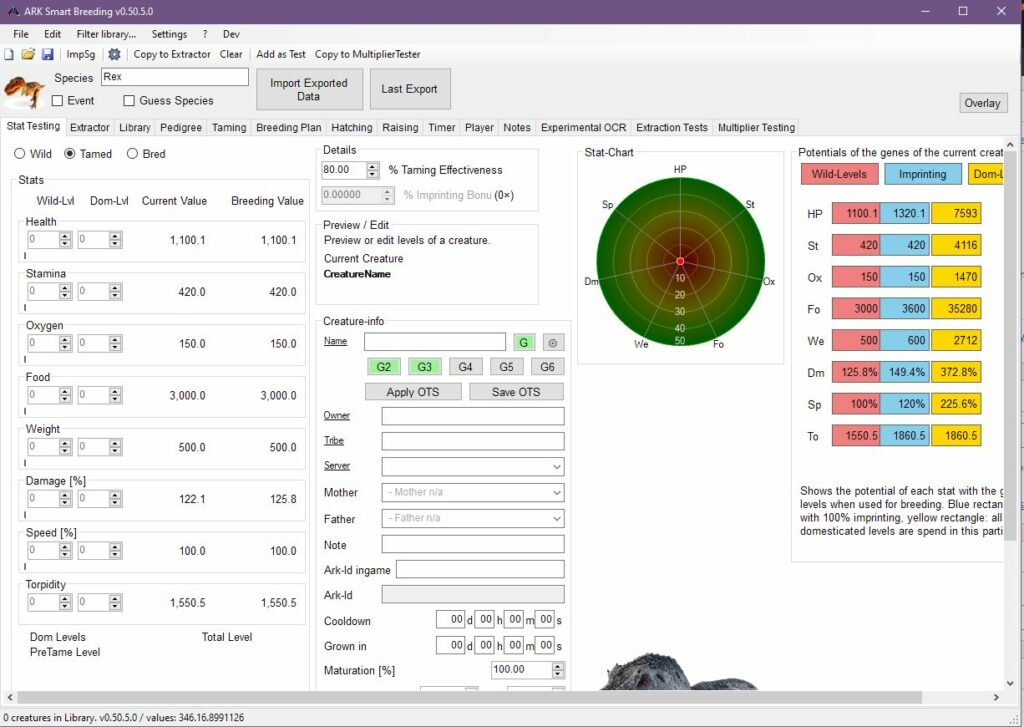The image size is (1024, 727).
Task: Enable the Event checkbox
Action: (x=58, y=101)
